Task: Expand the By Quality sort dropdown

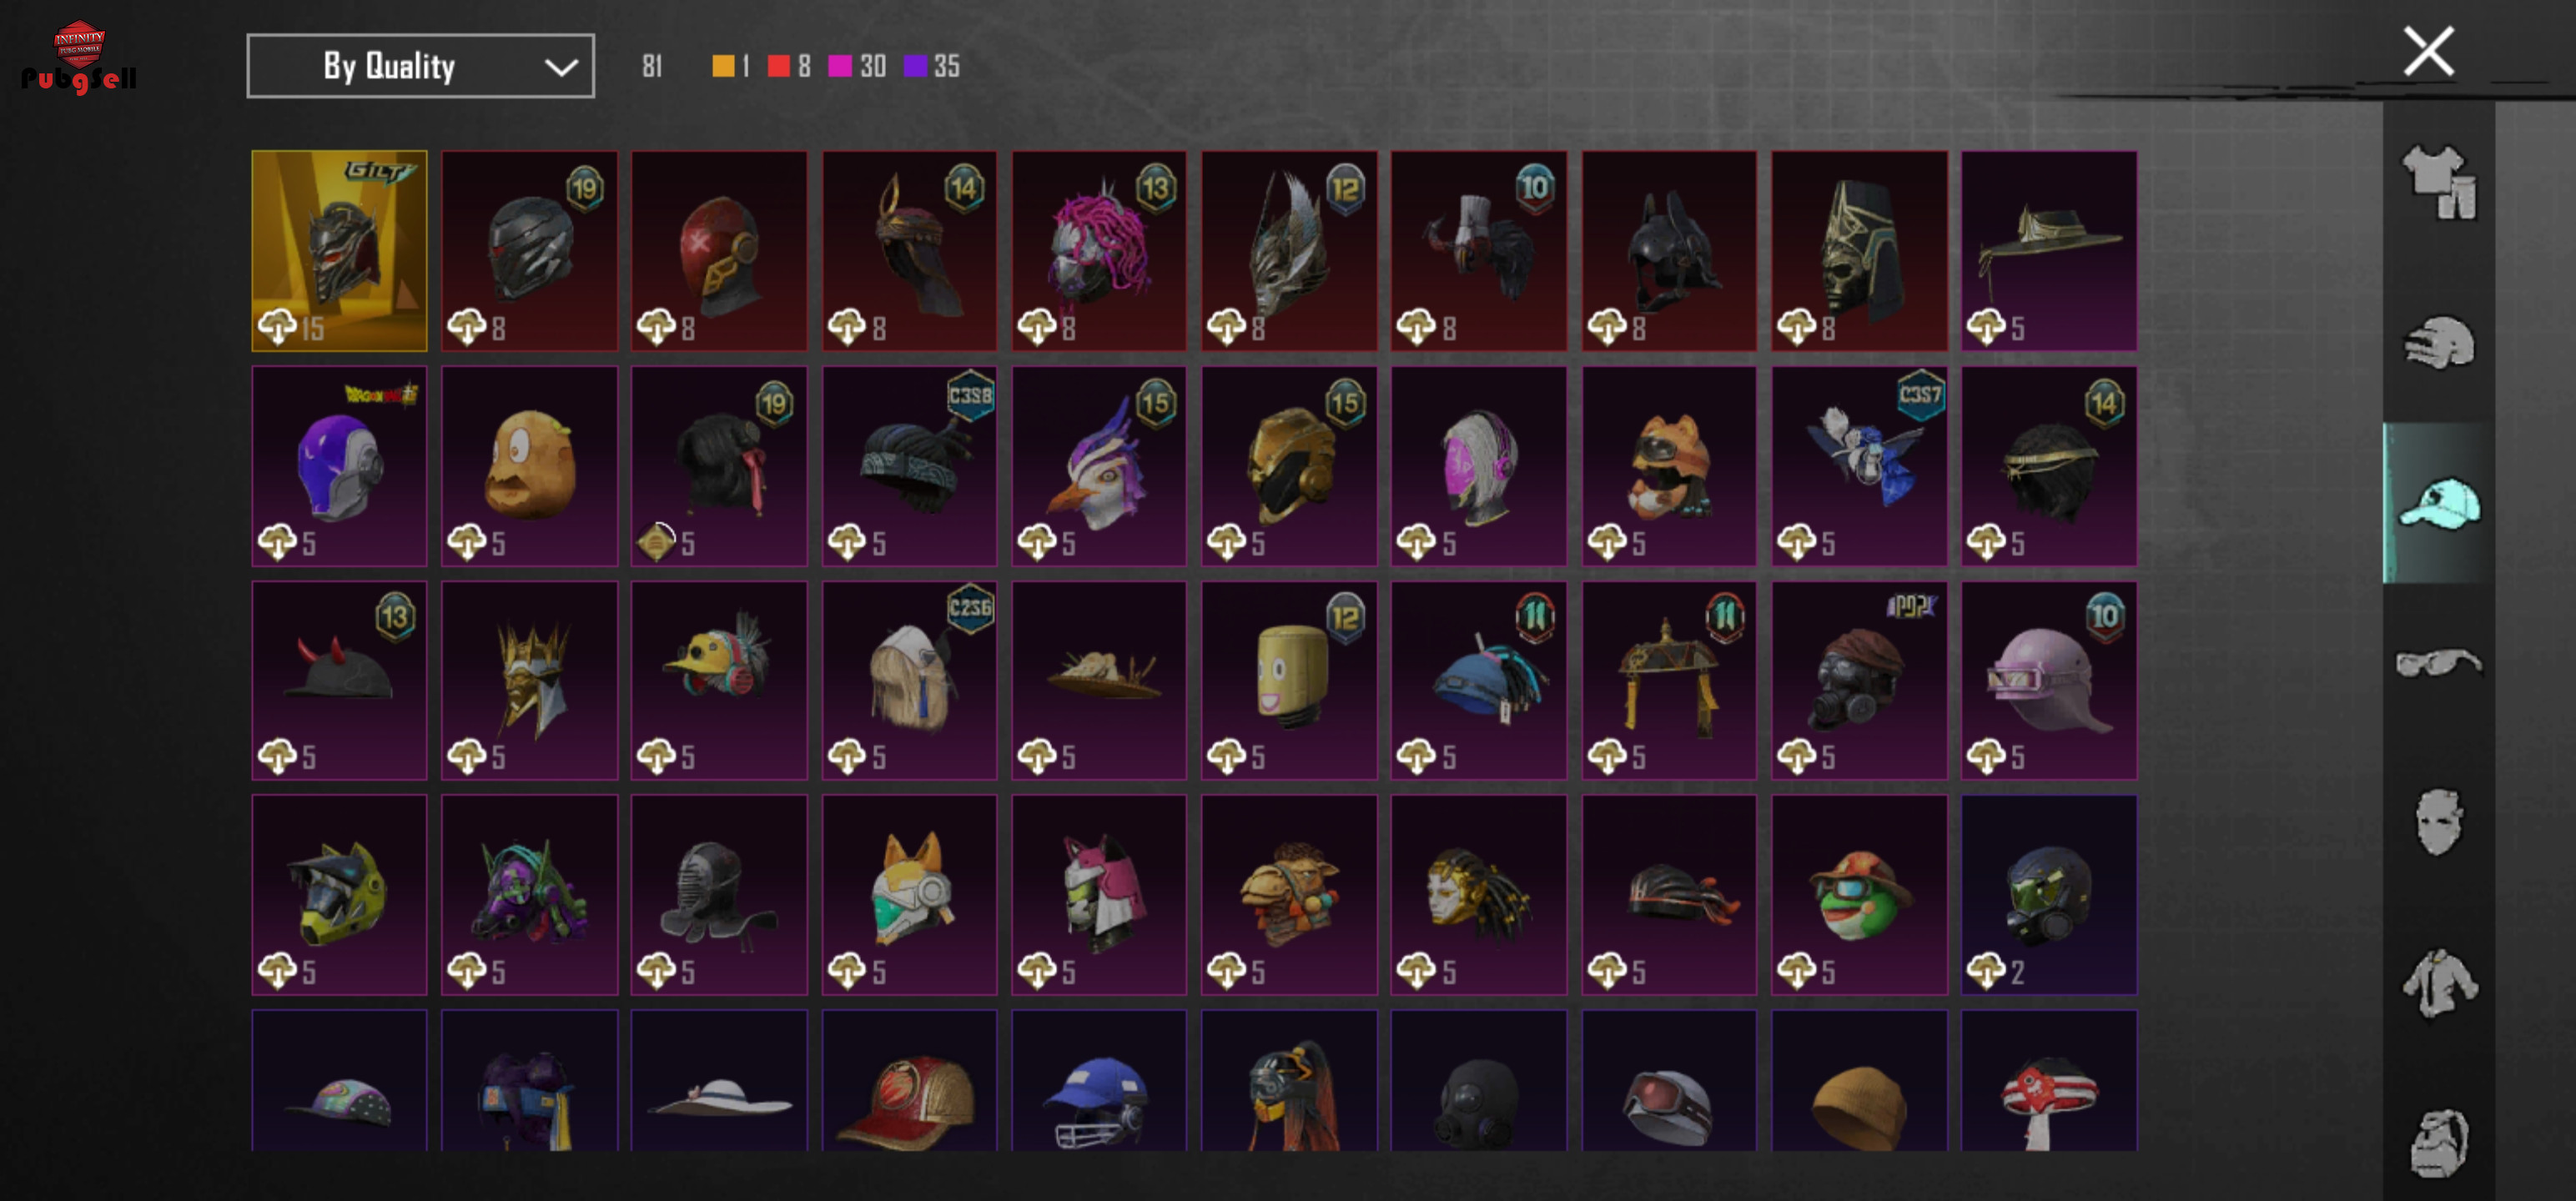Action: pos(420,66)
